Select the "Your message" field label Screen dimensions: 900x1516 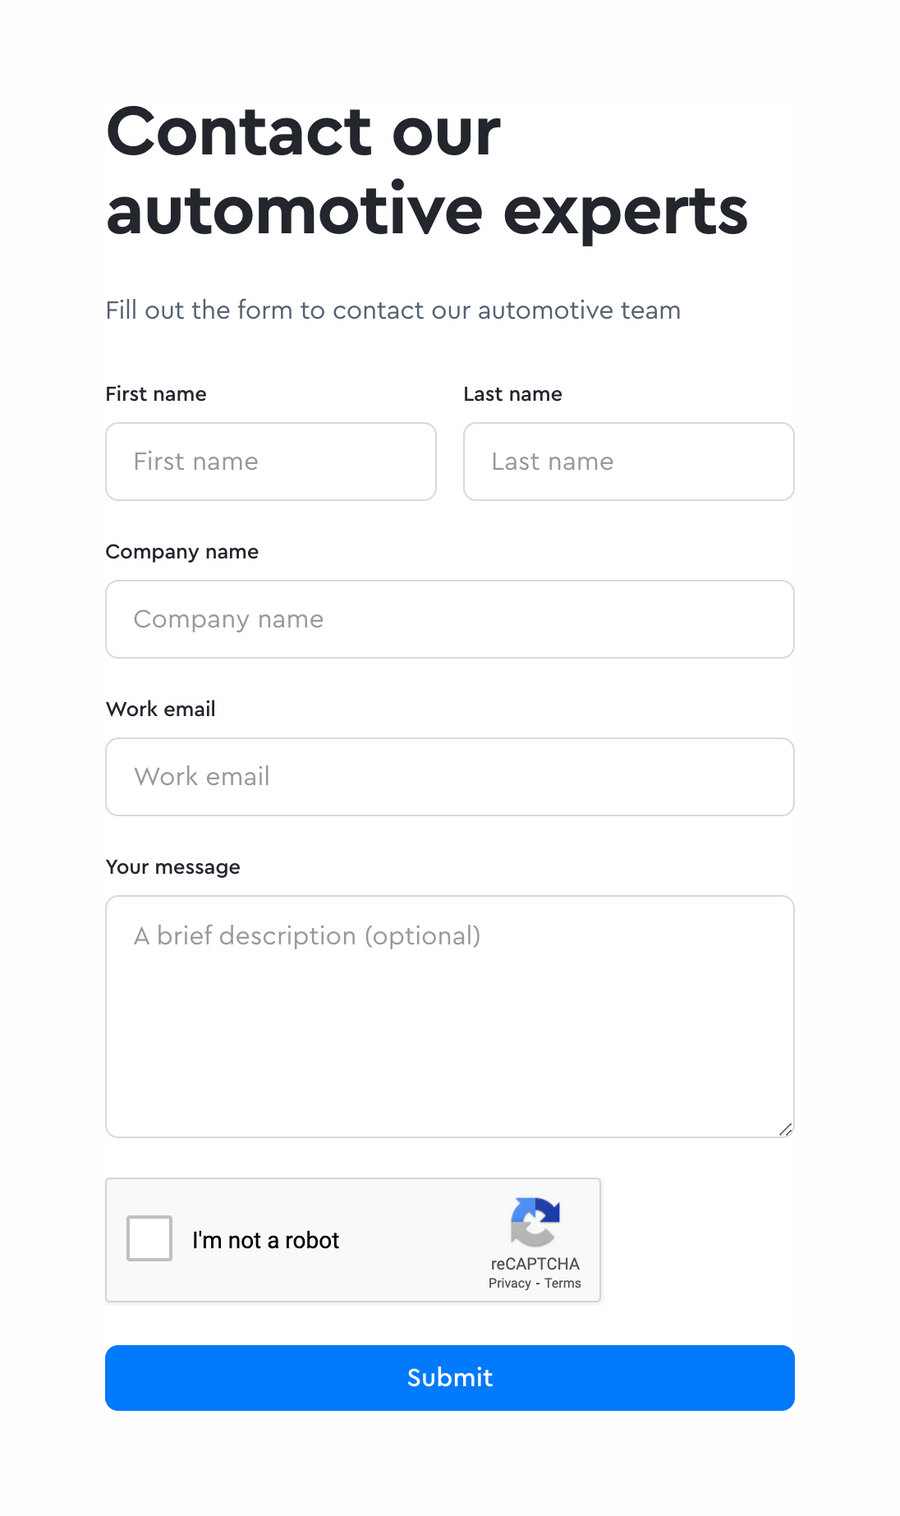173,867
